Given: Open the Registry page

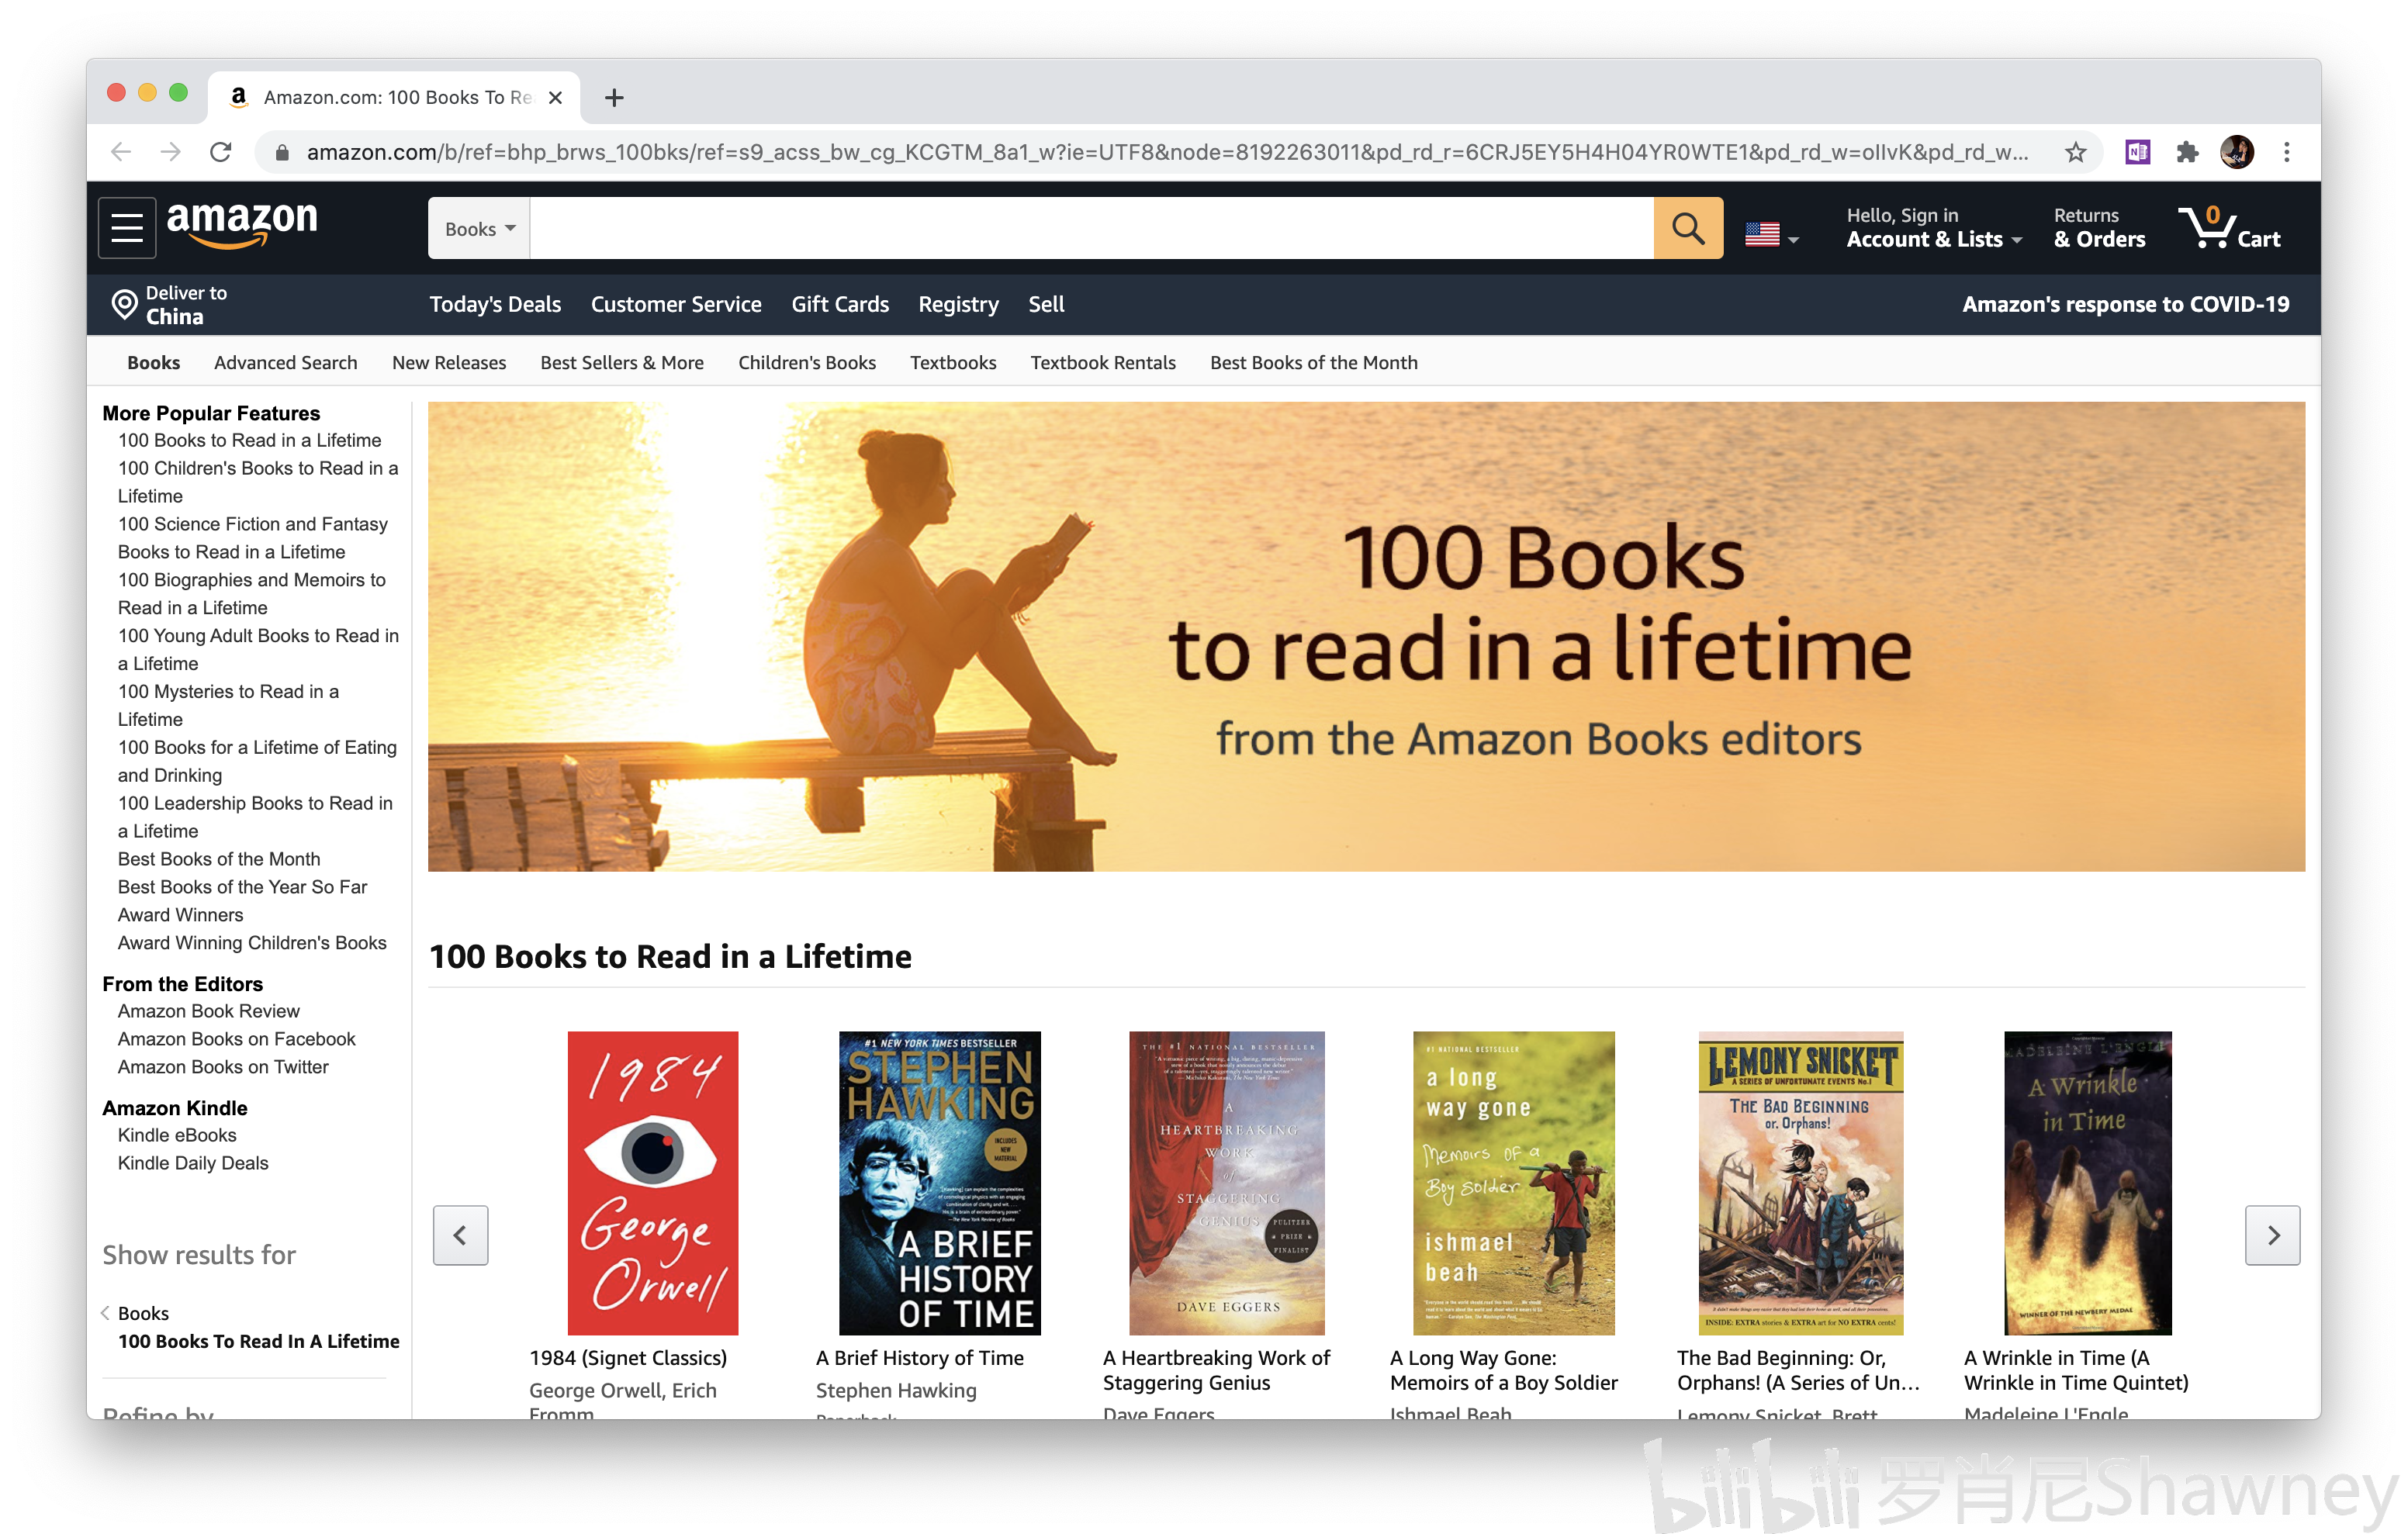Looking at the screenshot, I should [958, 304].
